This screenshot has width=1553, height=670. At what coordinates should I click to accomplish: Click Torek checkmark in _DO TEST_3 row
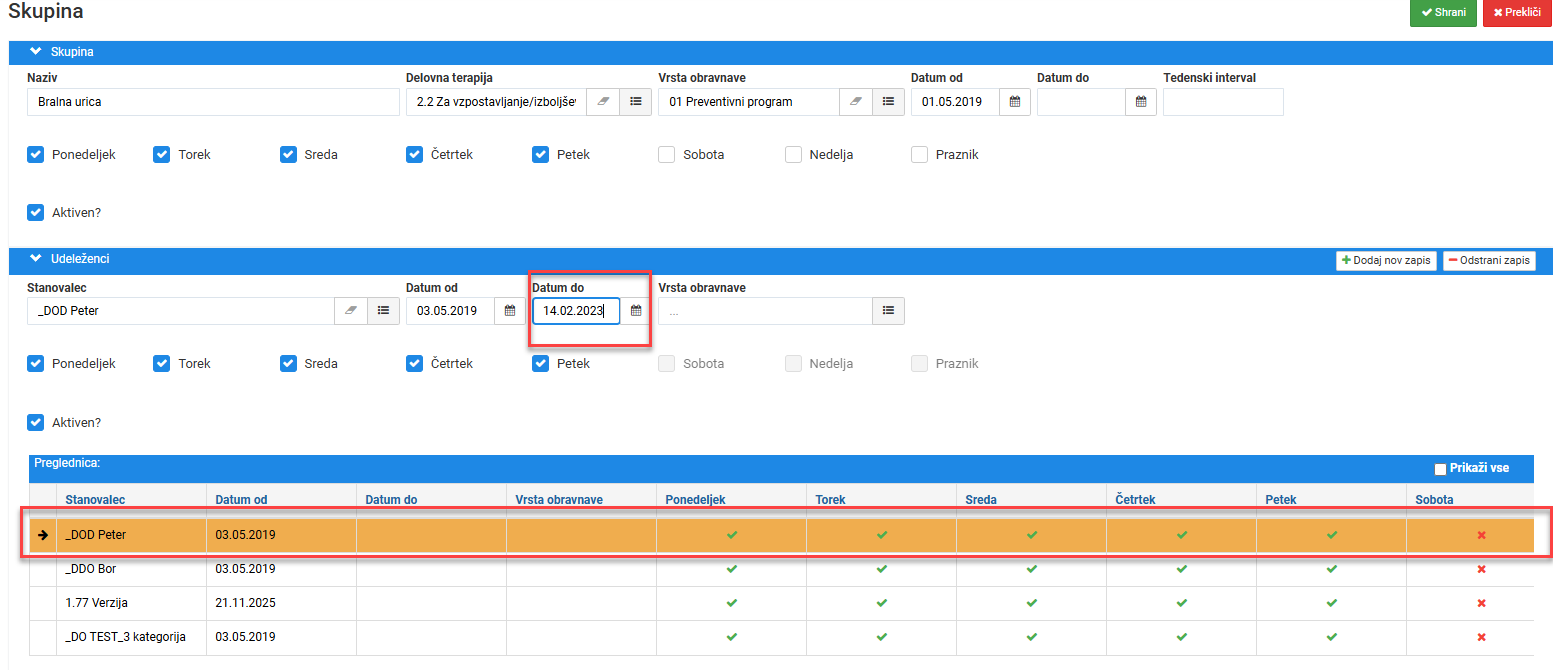tap(881, 637)
